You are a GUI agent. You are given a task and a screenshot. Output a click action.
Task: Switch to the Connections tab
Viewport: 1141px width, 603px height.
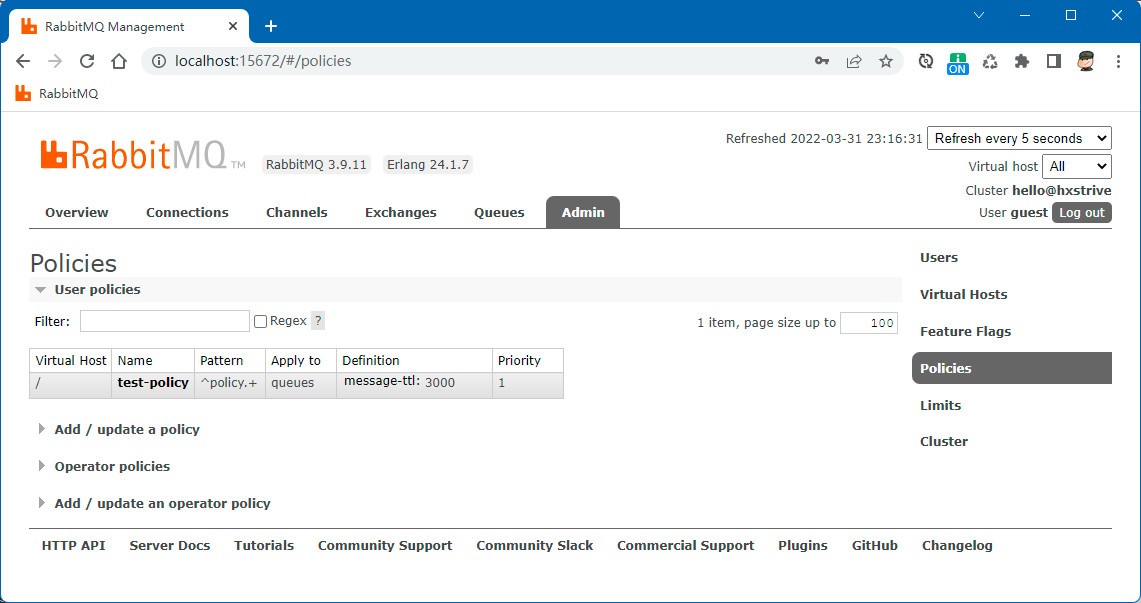click(187, 212)
